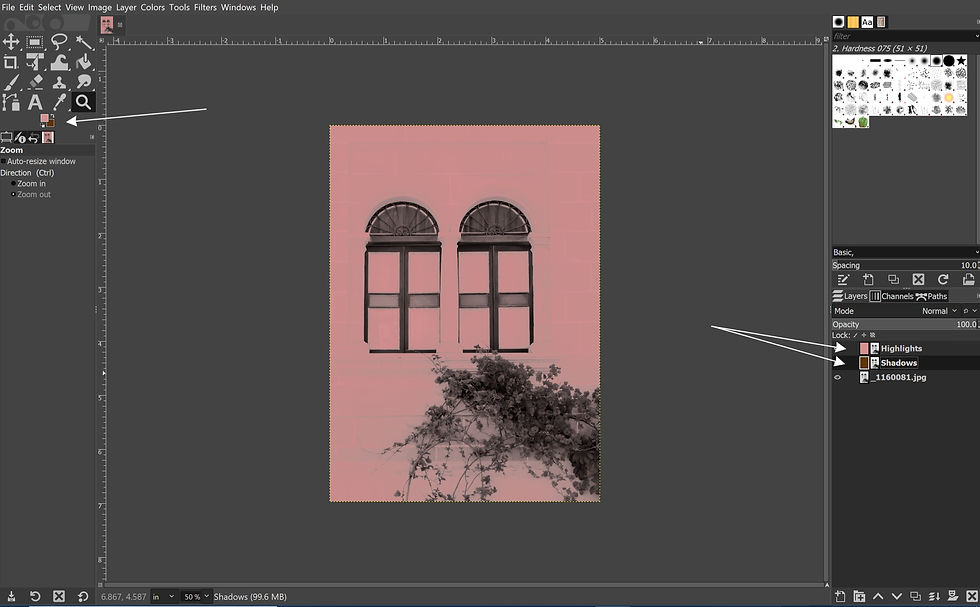
Task: Lower the selected layer one step
Action: 897,596
